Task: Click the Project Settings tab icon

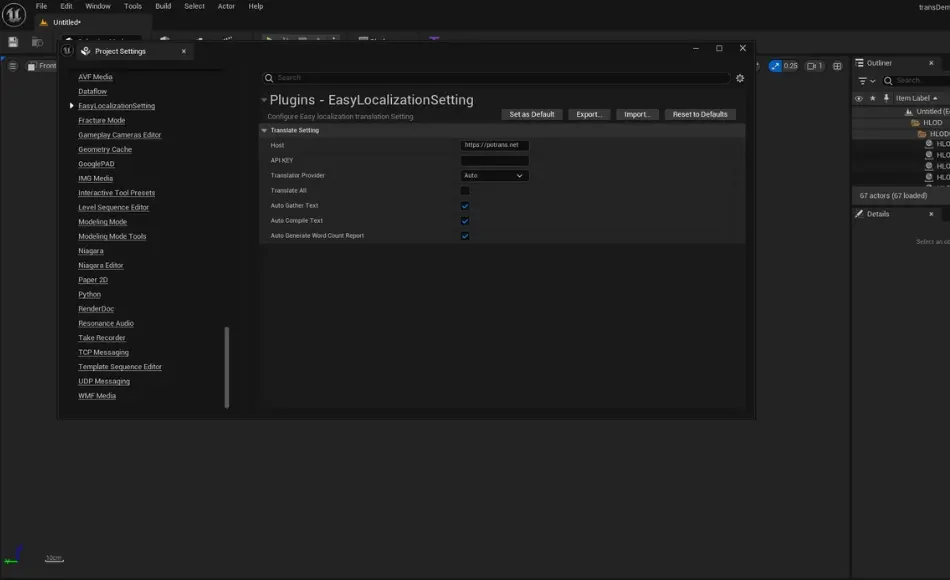Action: click(x=85, y=51)
